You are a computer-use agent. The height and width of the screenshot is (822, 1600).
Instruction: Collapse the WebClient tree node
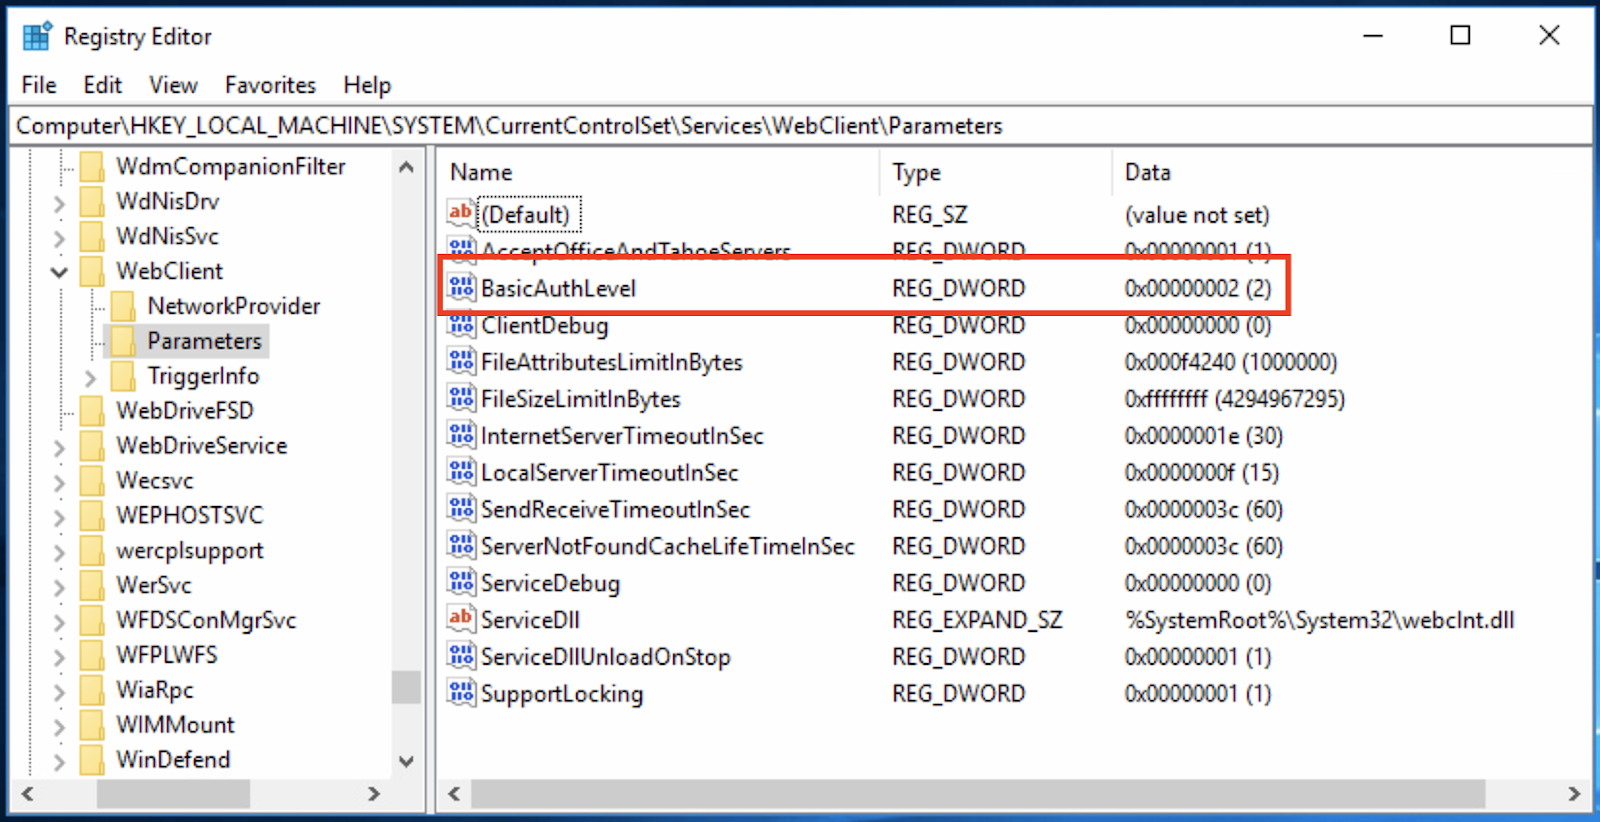click(x=59, y=272)
